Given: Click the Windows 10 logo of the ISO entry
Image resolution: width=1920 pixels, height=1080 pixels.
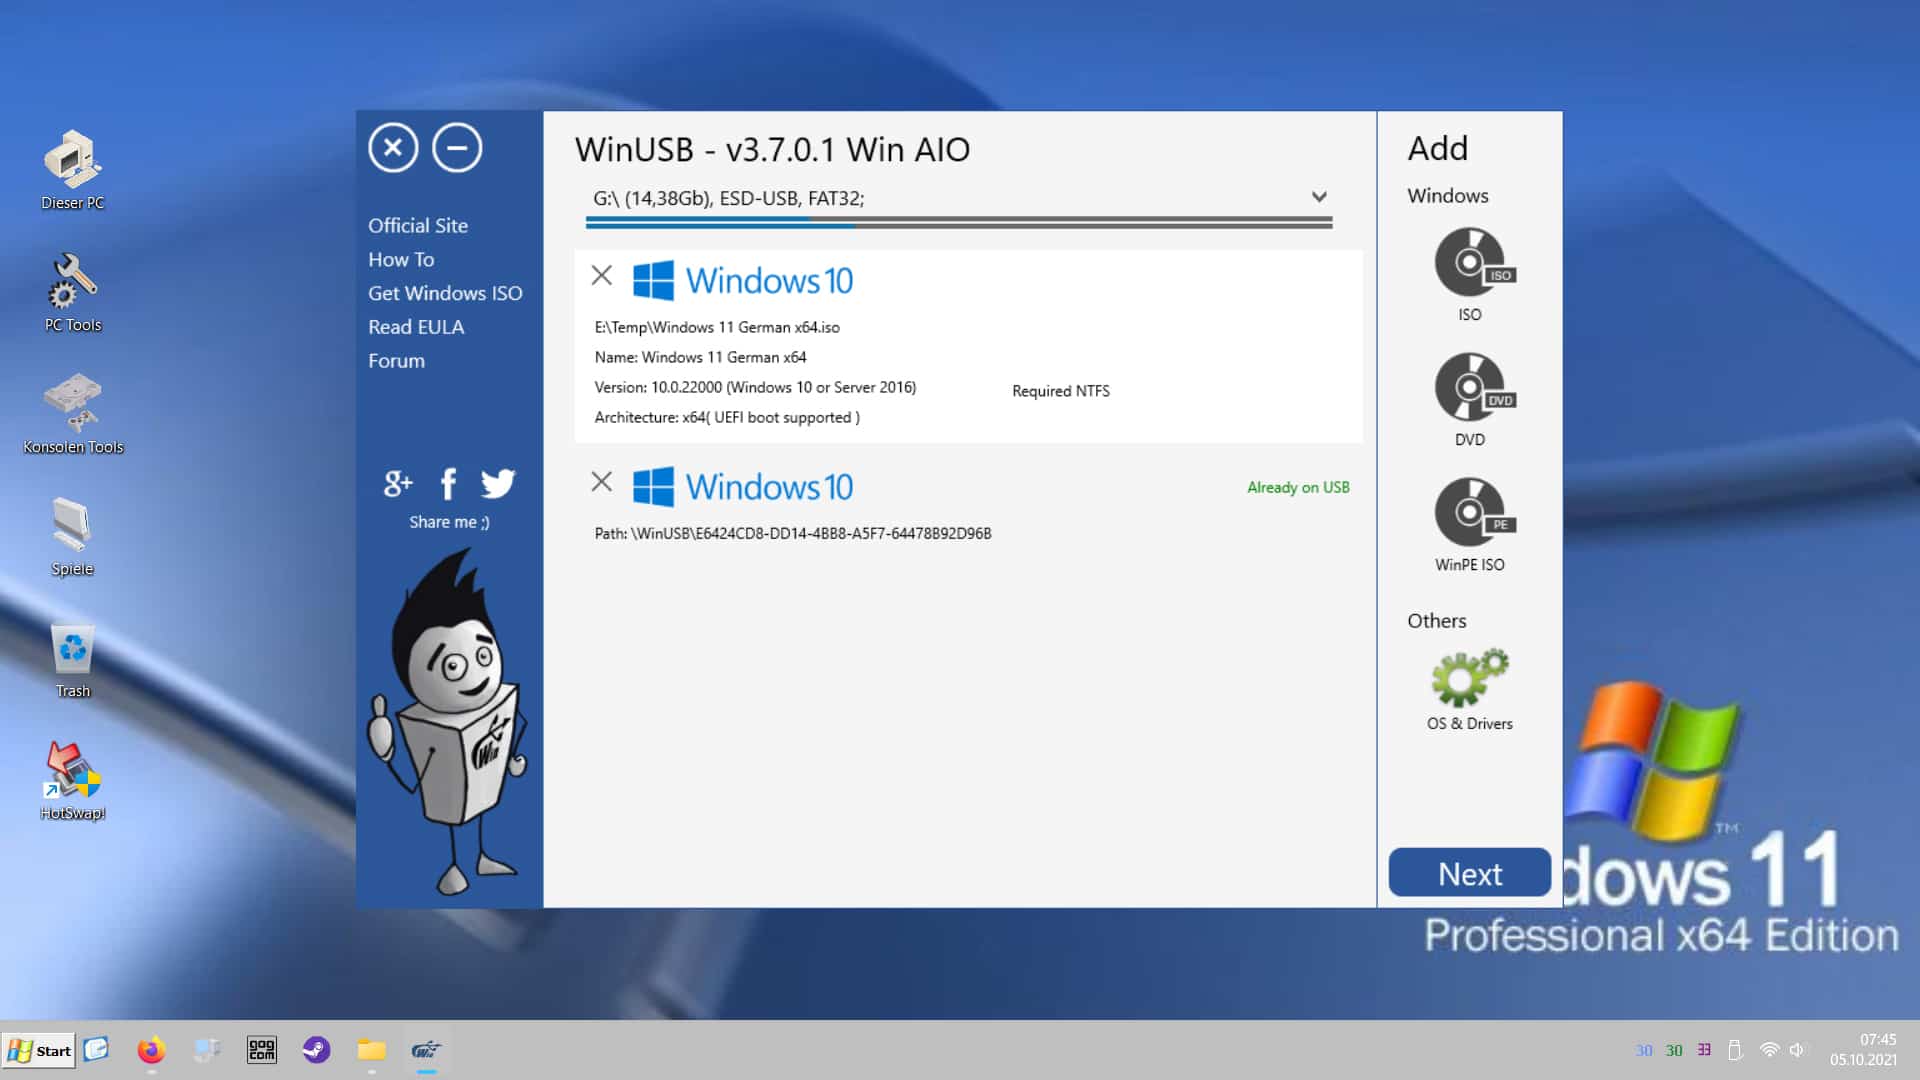Looking at the screenshot, I should point(743,281).
